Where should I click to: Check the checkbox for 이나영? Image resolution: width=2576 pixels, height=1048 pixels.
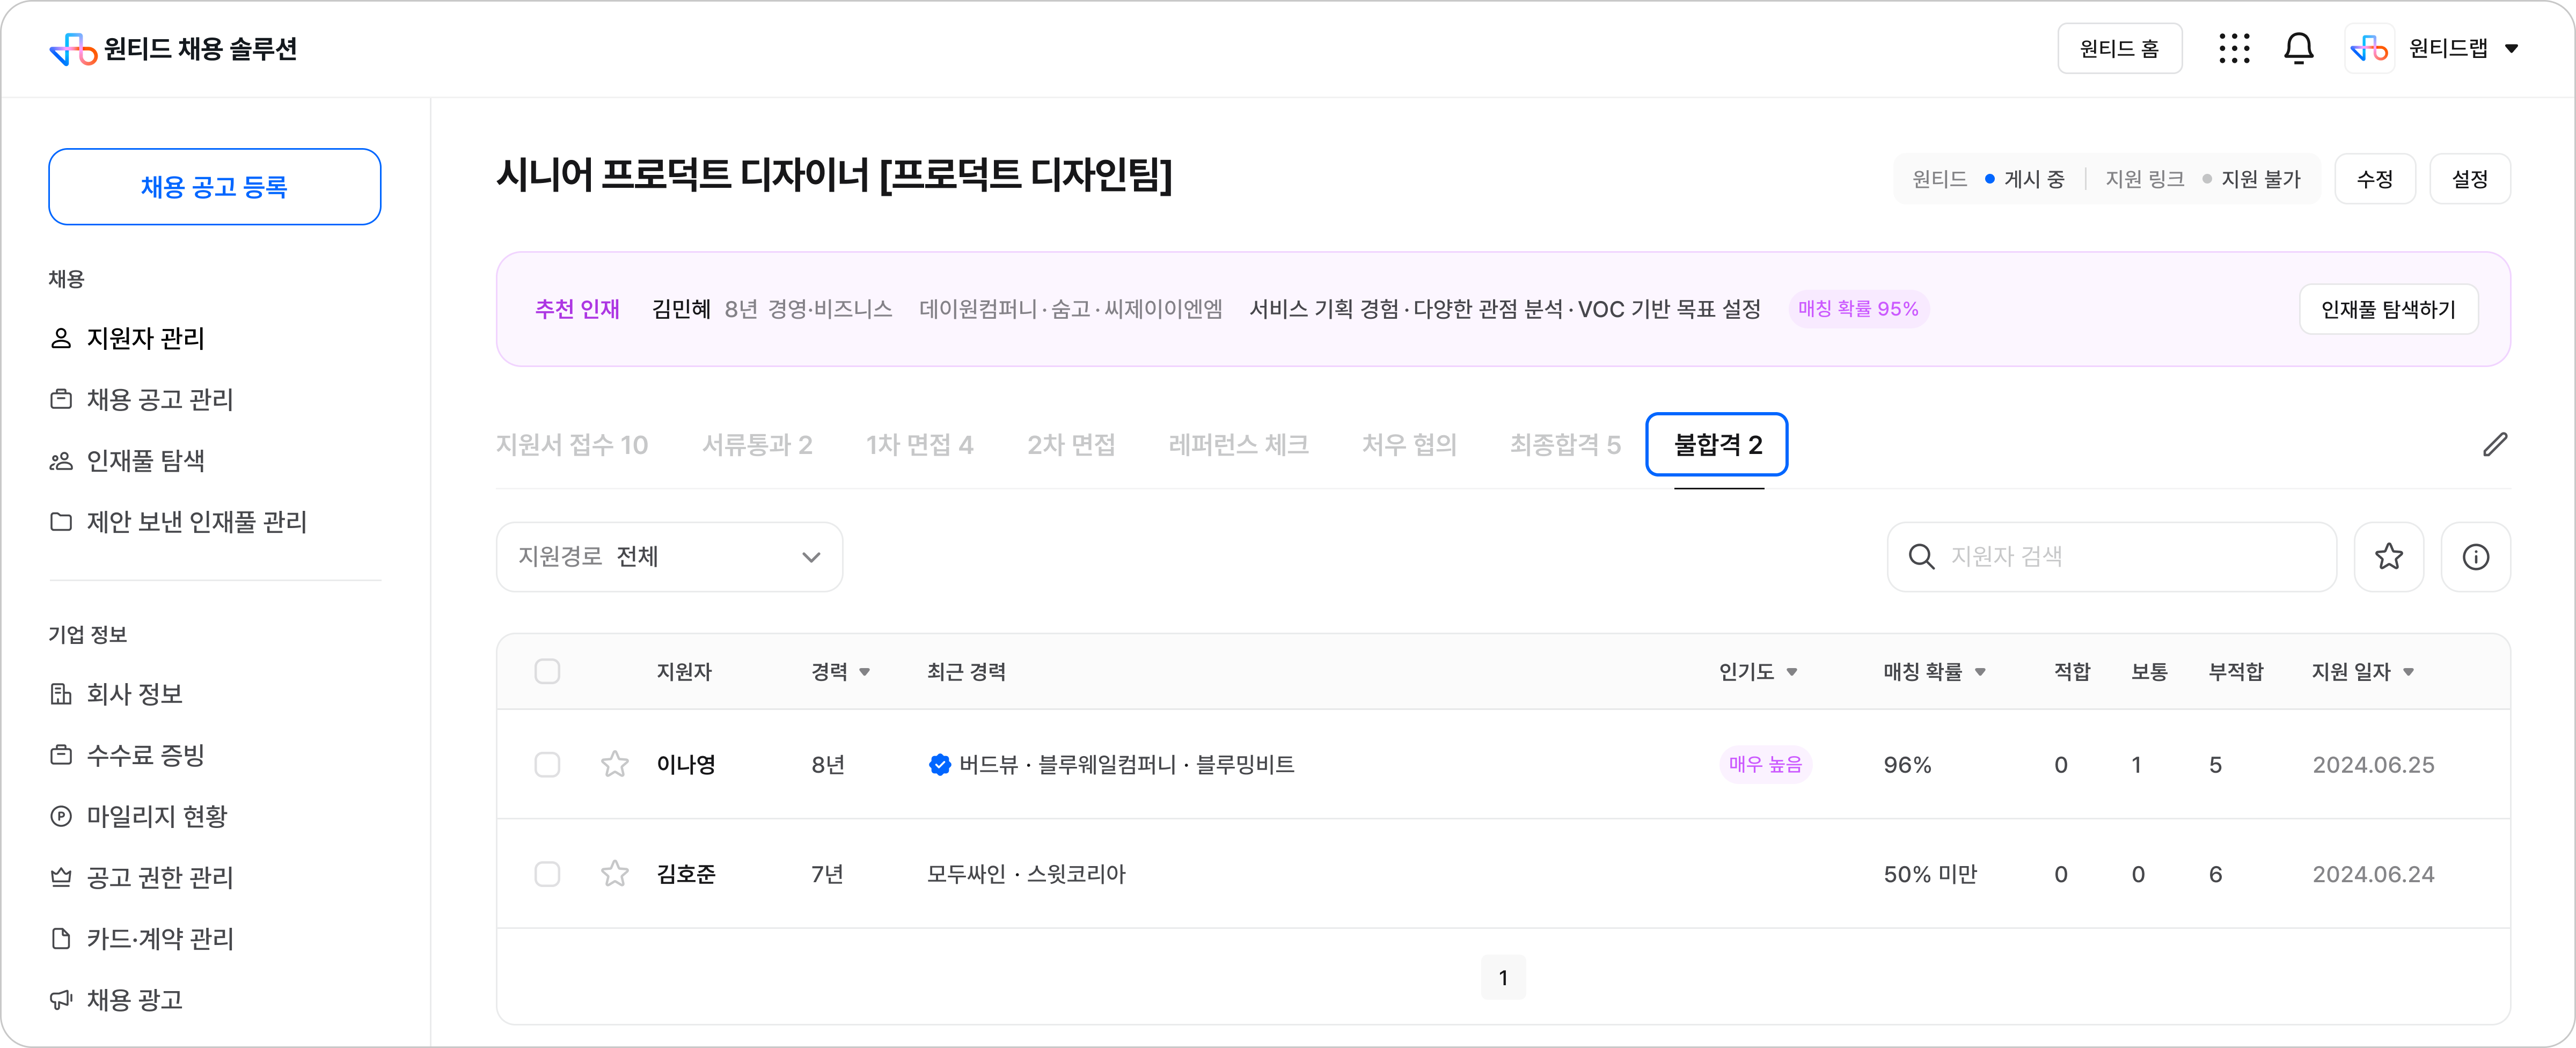click(x=547, y=765)
